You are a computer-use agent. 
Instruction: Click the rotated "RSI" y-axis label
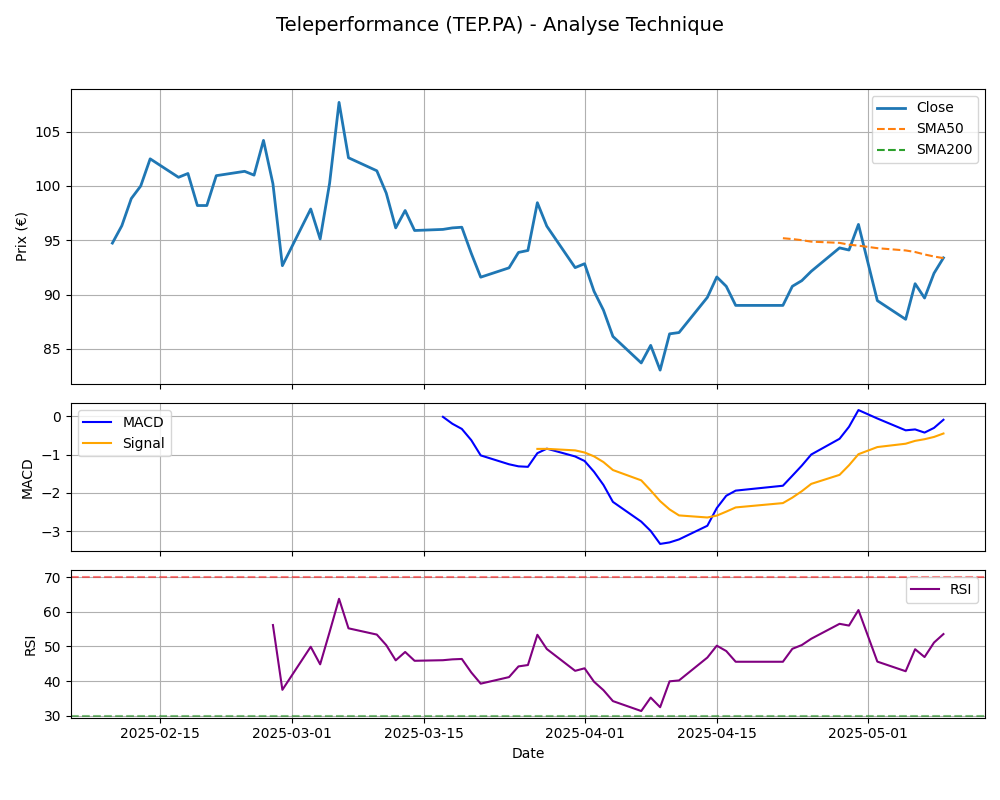(29, 645)
